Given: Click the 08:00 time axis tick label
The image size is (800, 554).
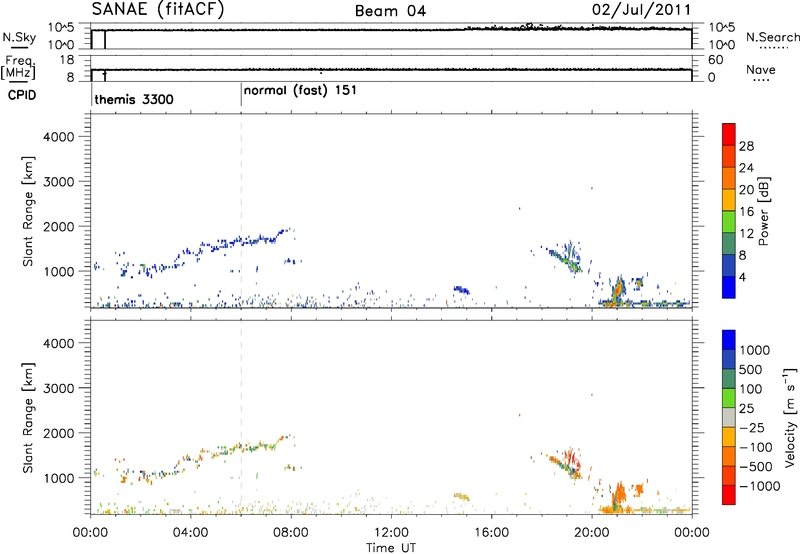Looking at the screenshot, I should pyautogui.click(x=291, y=533).
